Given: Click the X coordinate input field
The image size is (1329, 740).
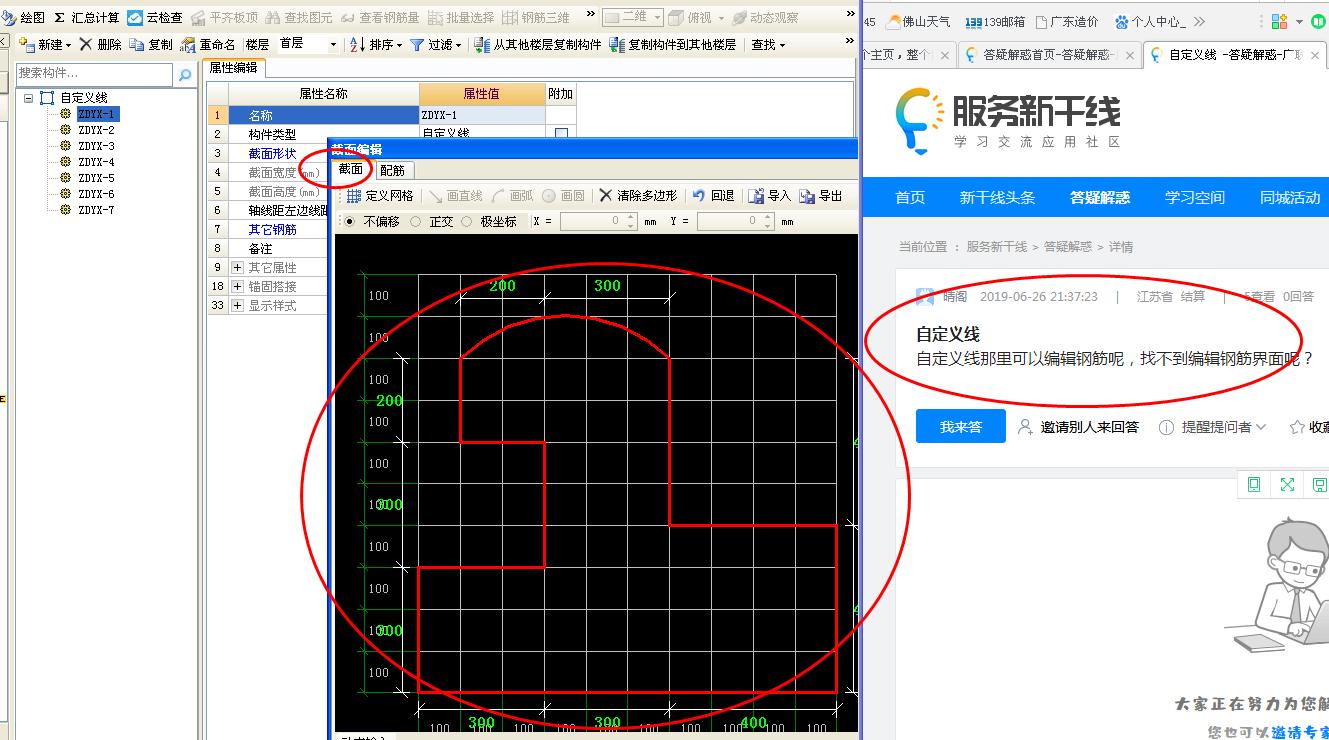Looking at the screenshot, I should click(598, 222).
